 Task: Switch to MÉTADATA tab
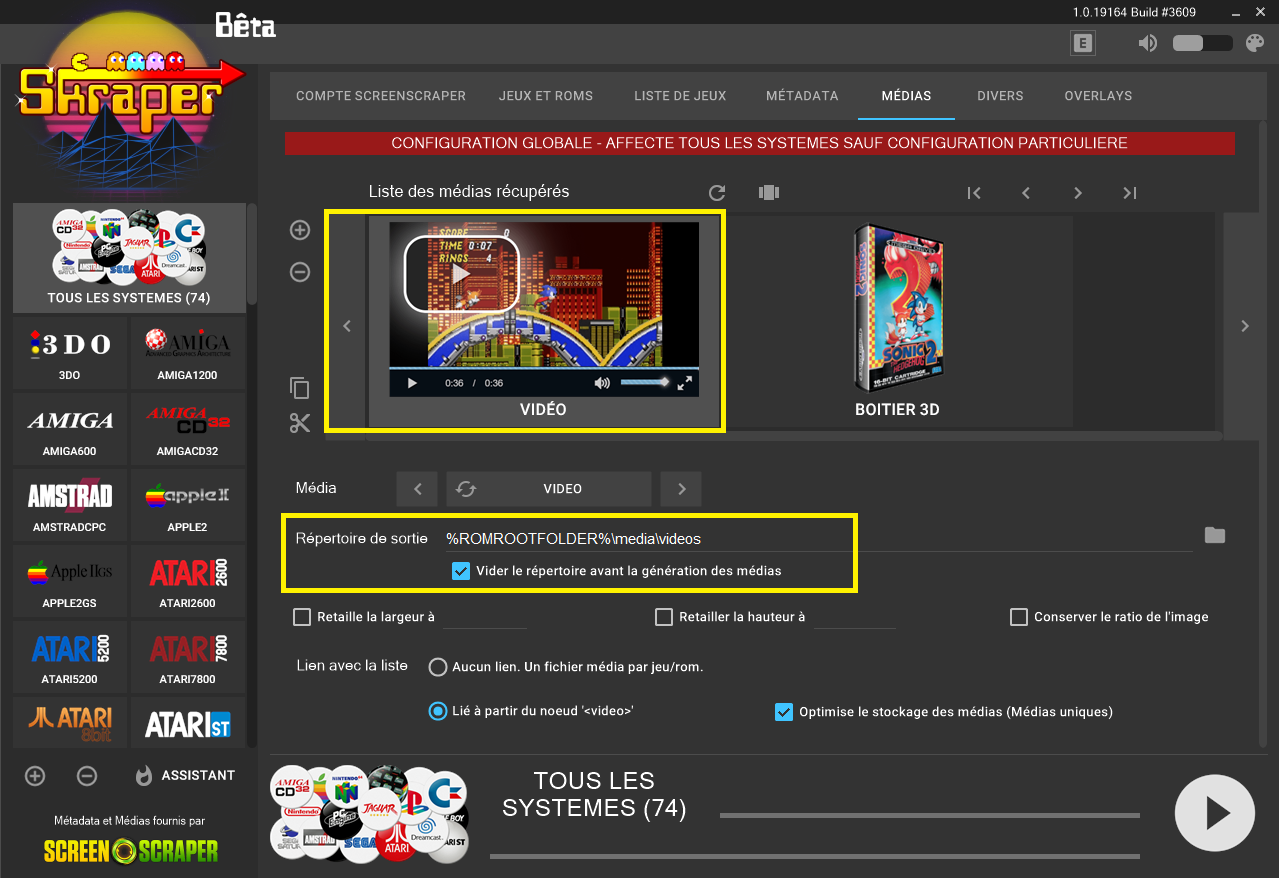pos(802,96)
